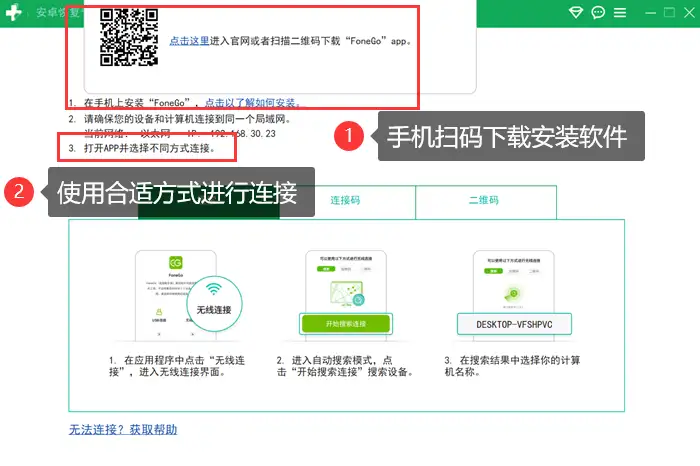Click the FoneGo download QR code
The width and height of the screenshot is (700, 466).
[129, 37]
